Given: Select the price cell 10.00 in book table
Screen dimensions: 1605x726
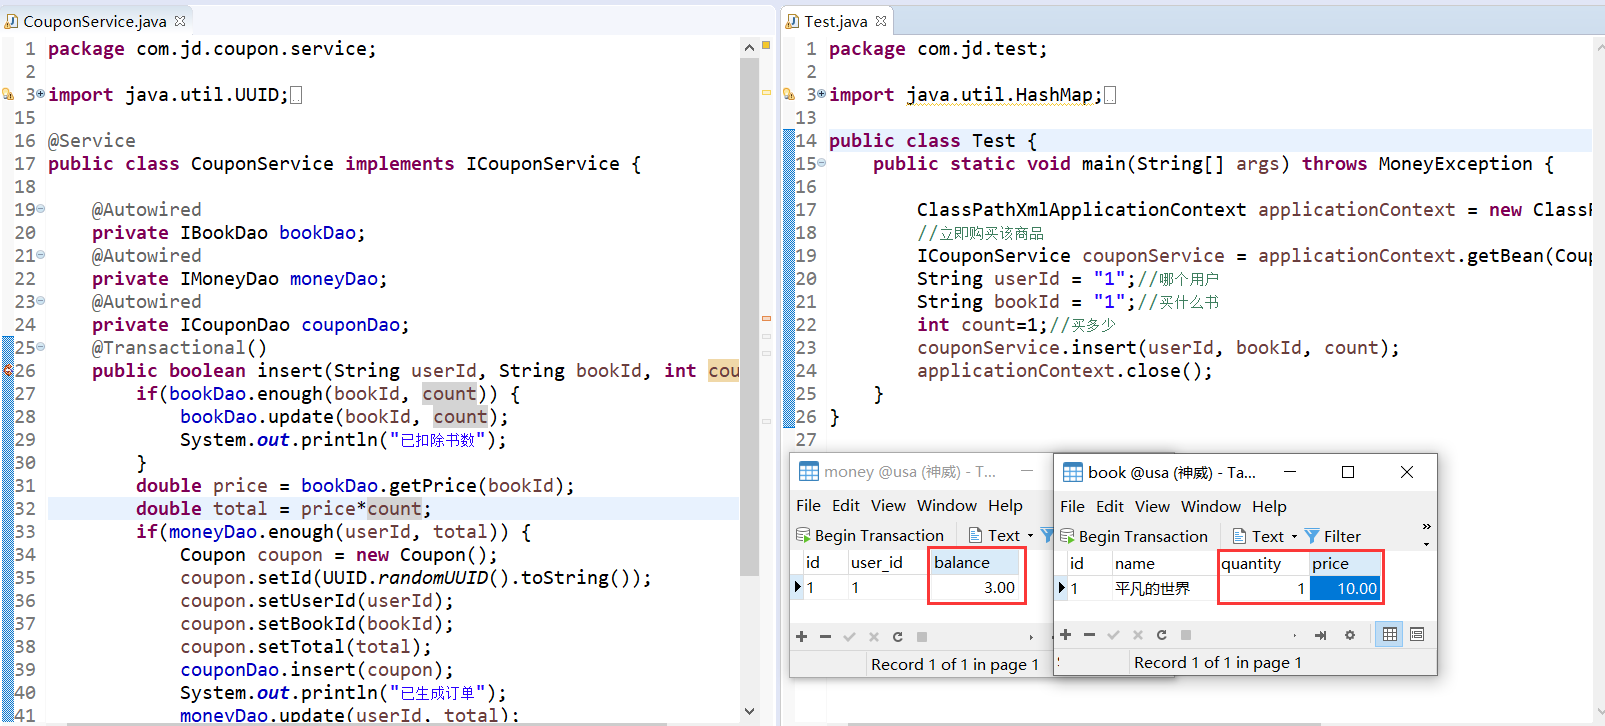Looking at the screenshot, I should tap(1345, 588).
